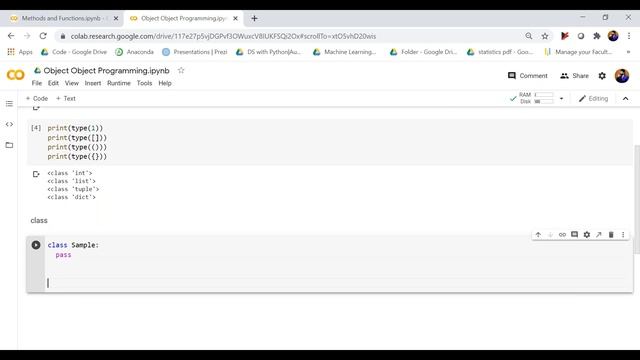Reload the browser page

point(43,36)
